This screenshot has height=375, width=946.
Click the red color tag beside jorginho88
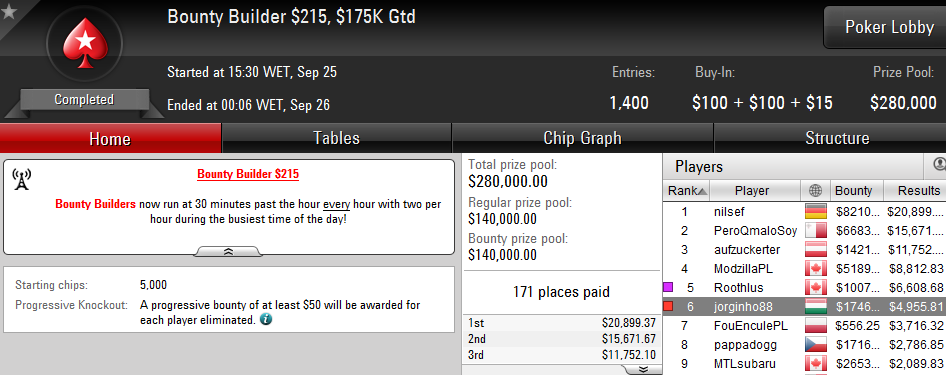668,306
